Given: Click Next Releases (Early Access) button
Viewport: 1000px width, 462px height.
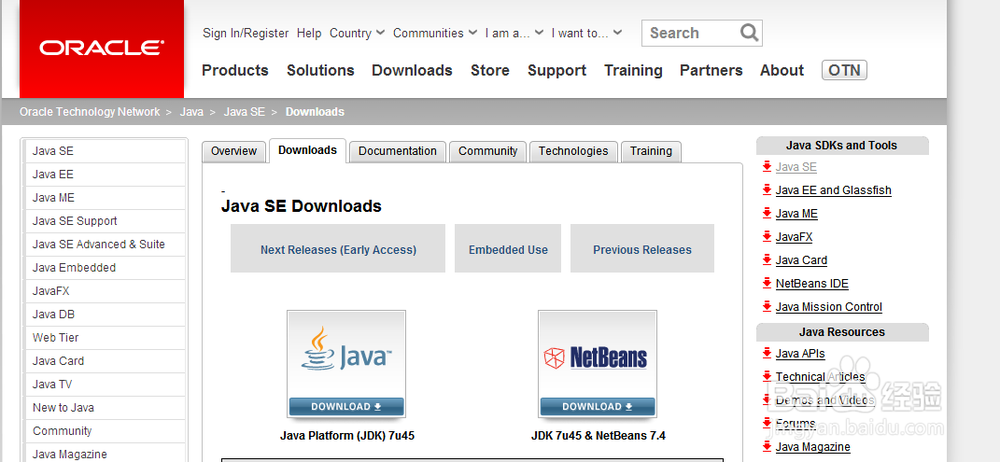Looking at the screenshot, I should [338, 249].
